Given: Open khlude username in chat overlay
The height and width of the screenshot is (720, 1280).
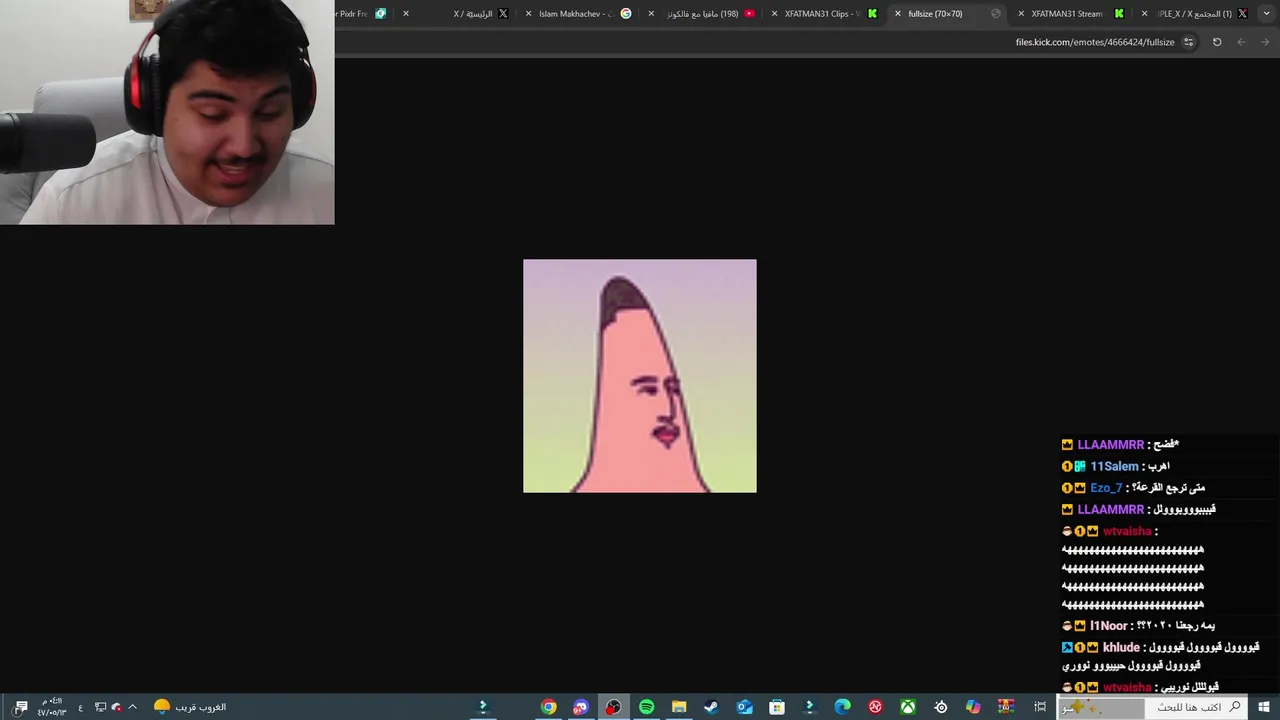Looking at the screenshot, I should click(1121, 648).
